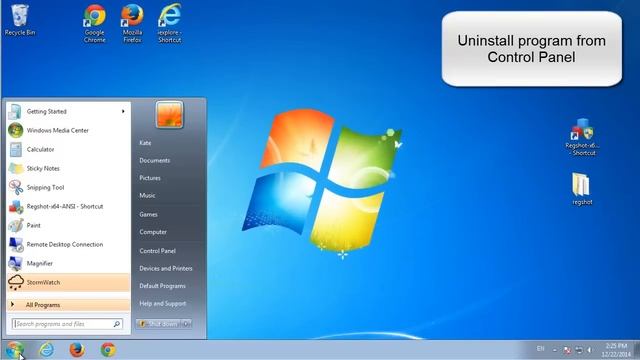Open Documents from Start menu
640x360 pixels.
point(155,160)
